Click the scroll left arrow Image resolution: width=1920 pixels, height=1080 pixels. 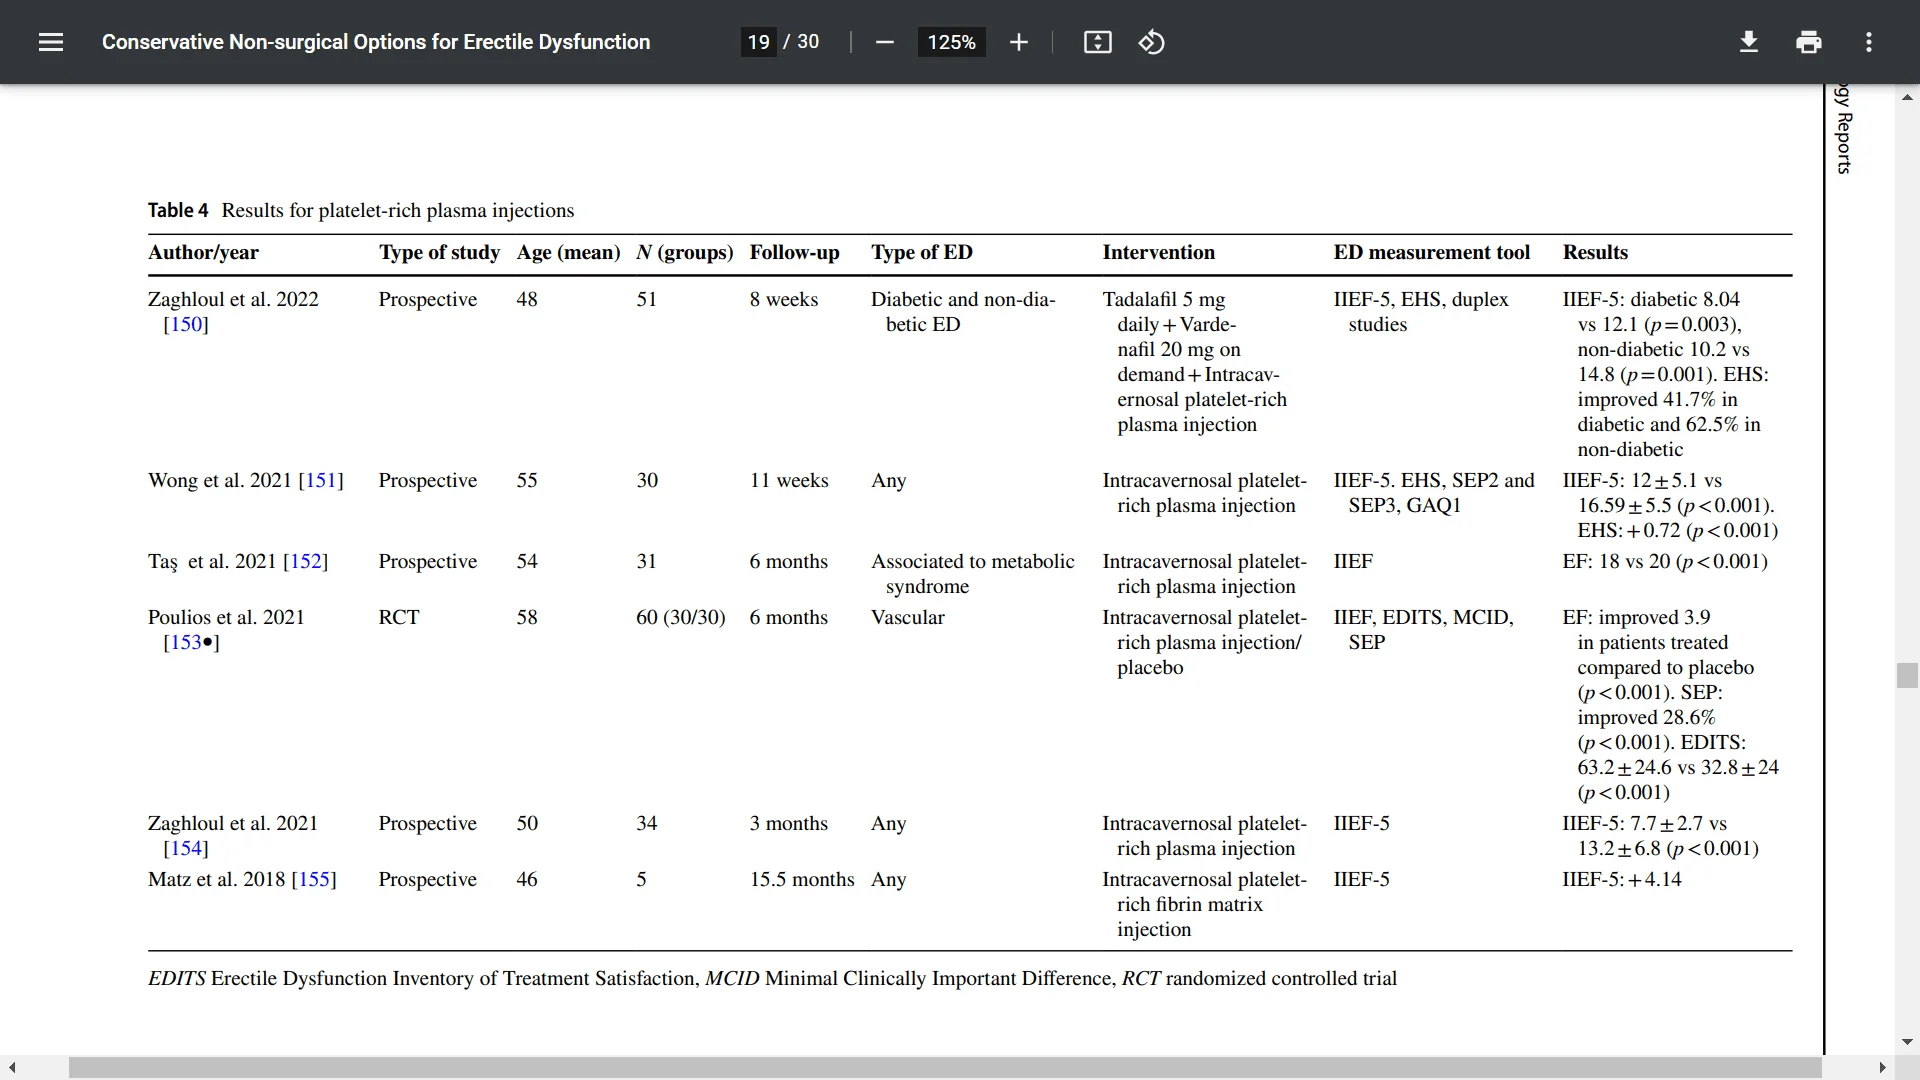click(11, 1068)
